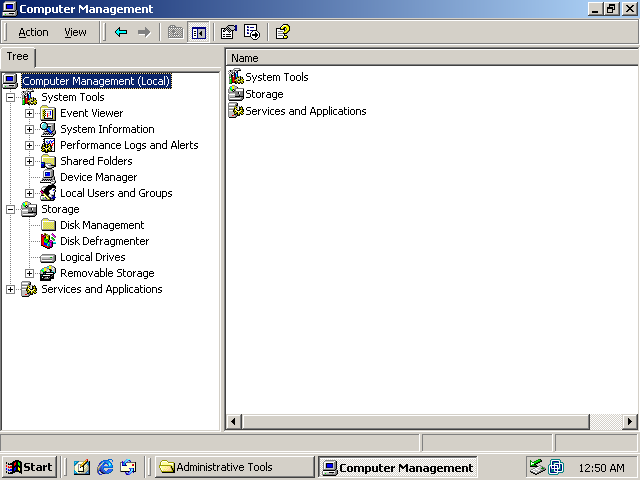Select Storage text in Name list
Screen dimensions: 640x480
[264, 94]
